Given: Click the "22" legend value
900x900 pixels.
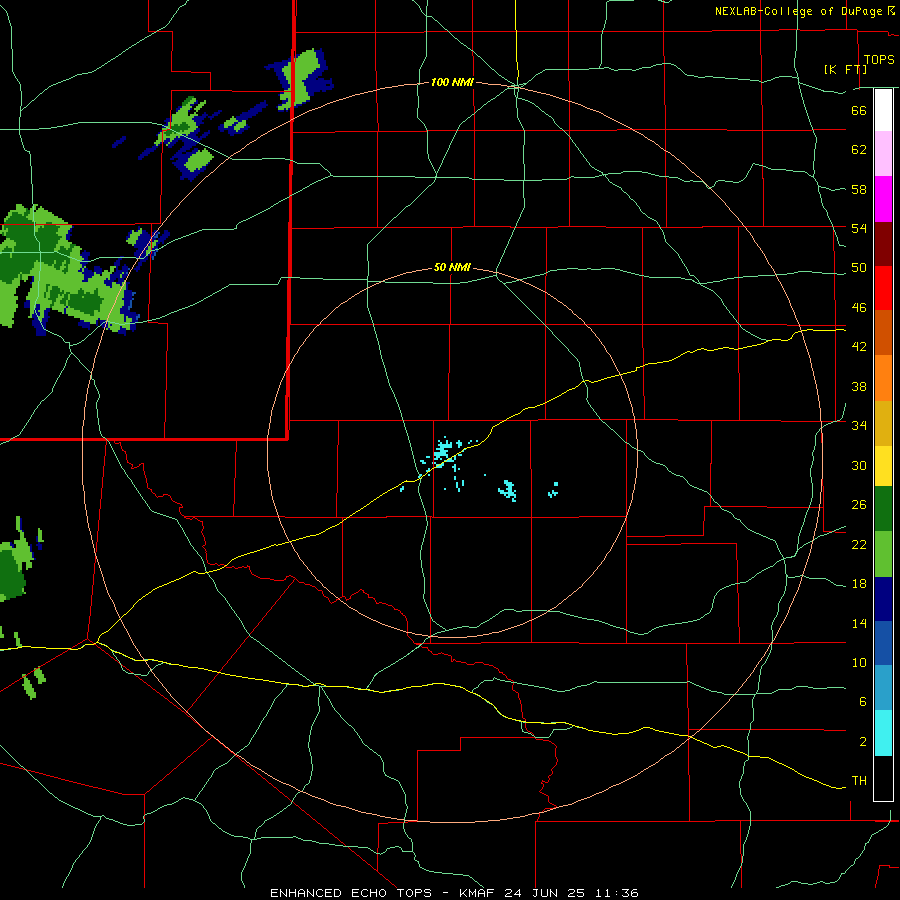Looking at the screenshot, I should [859, 544].
